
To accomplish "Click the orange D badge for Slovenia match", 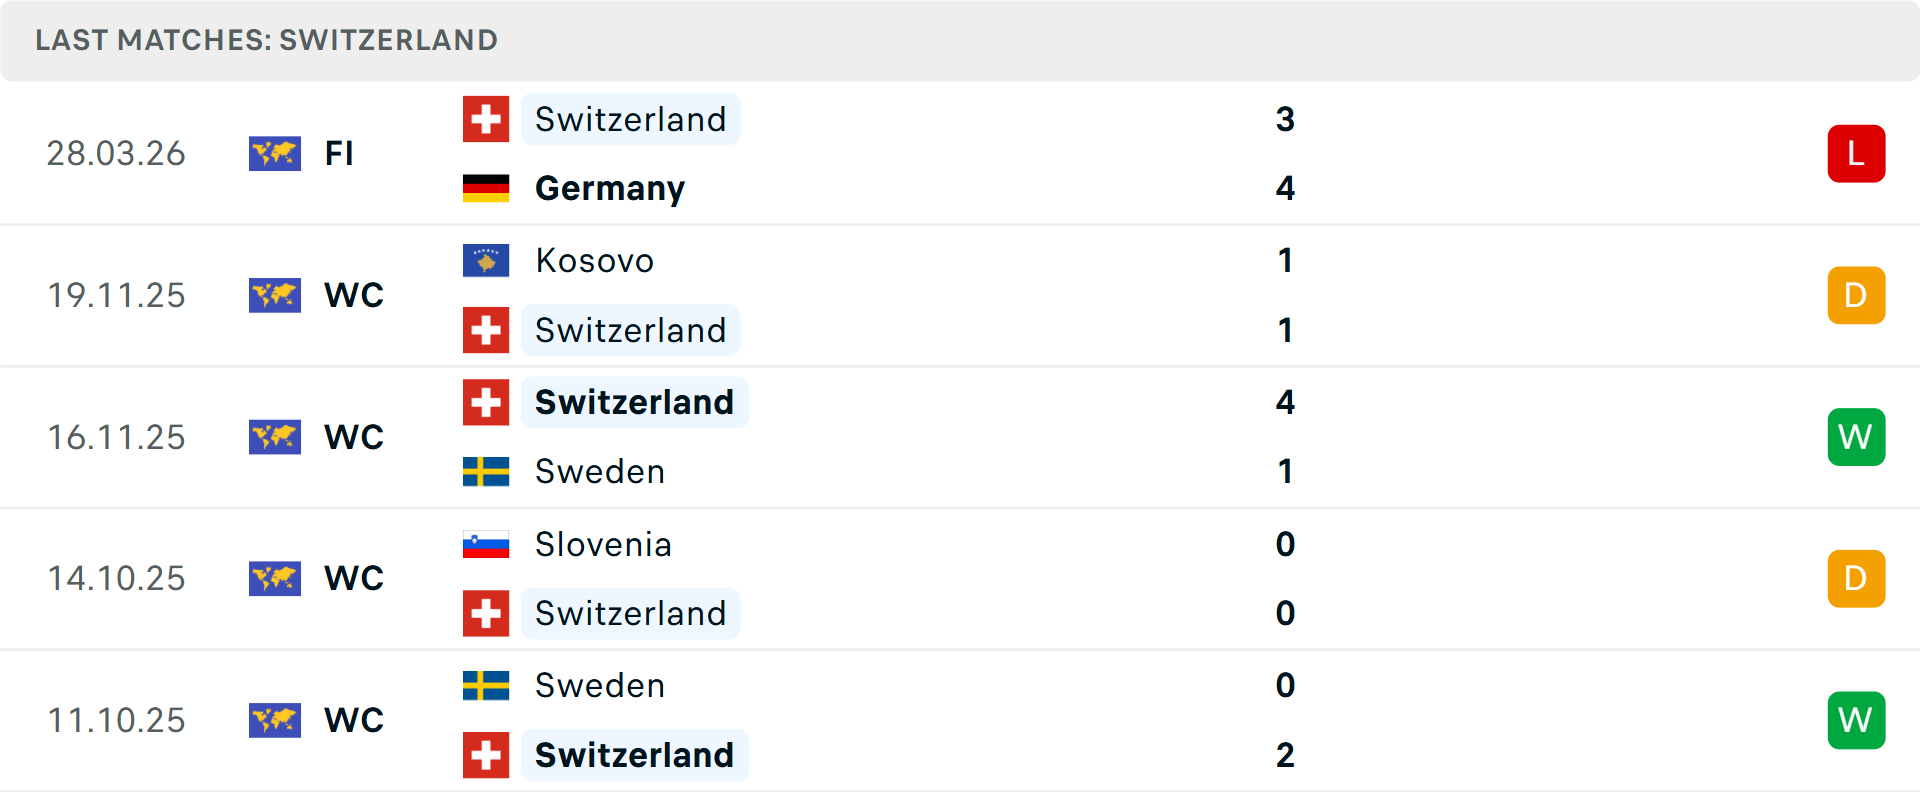I will pyautogui.click(x=1856, y=578).
